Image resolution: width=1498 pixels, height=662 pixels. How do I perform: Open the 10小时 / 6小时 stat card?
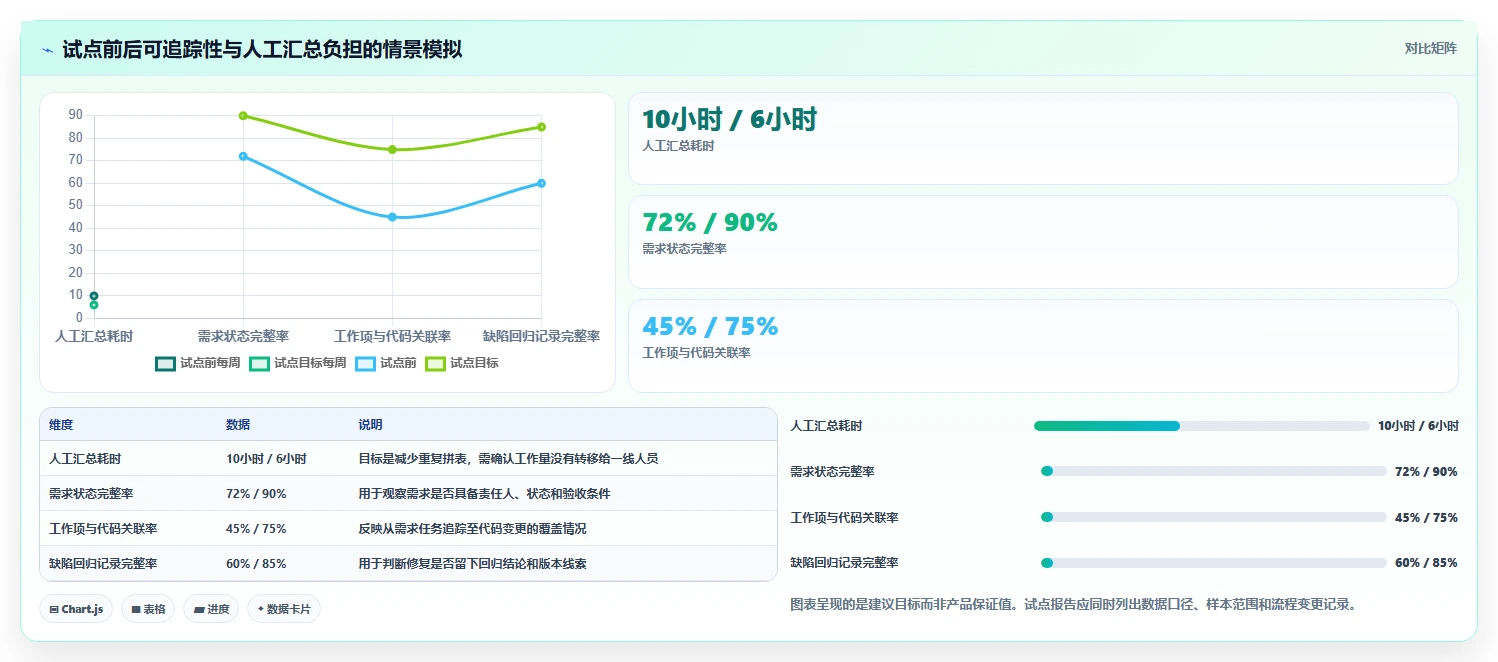click(1043, 139)
